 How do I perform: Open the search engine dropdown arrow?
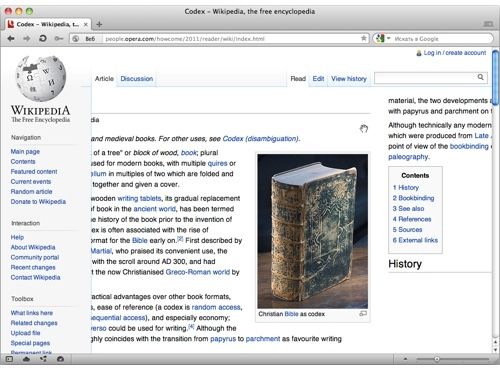[388, 39]
